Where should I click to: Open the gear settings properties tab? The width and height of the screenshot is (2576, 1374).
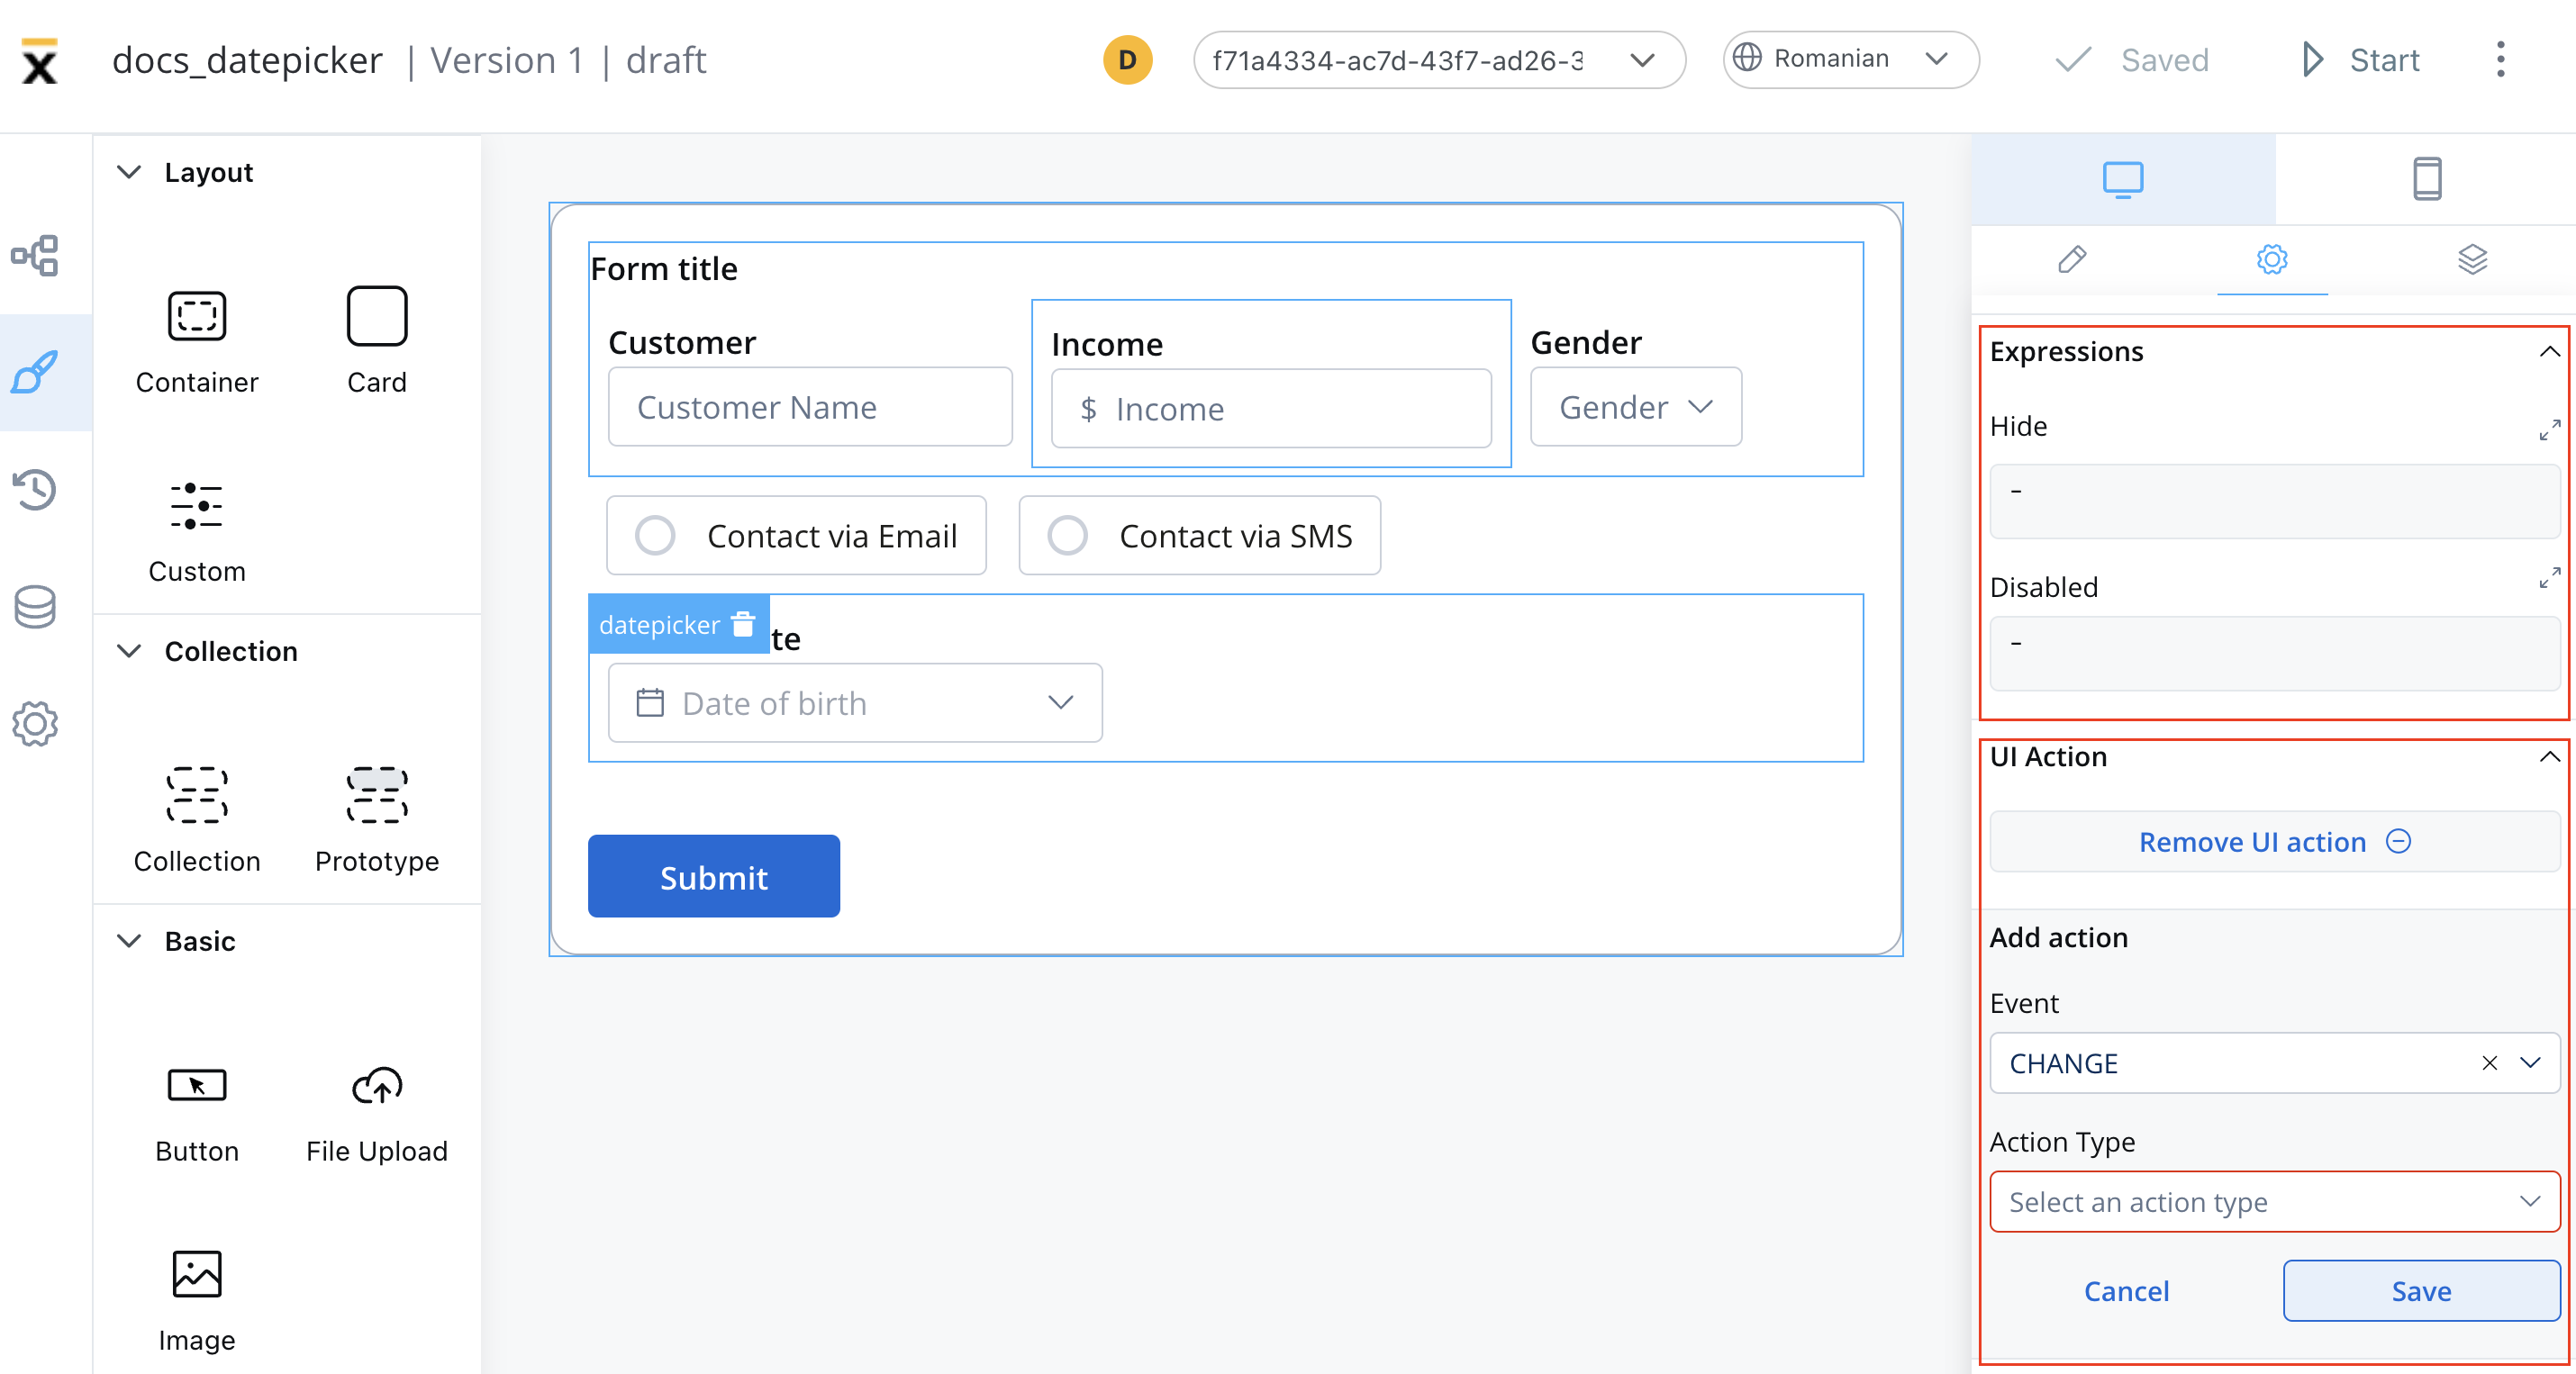tap(2272, 260)
